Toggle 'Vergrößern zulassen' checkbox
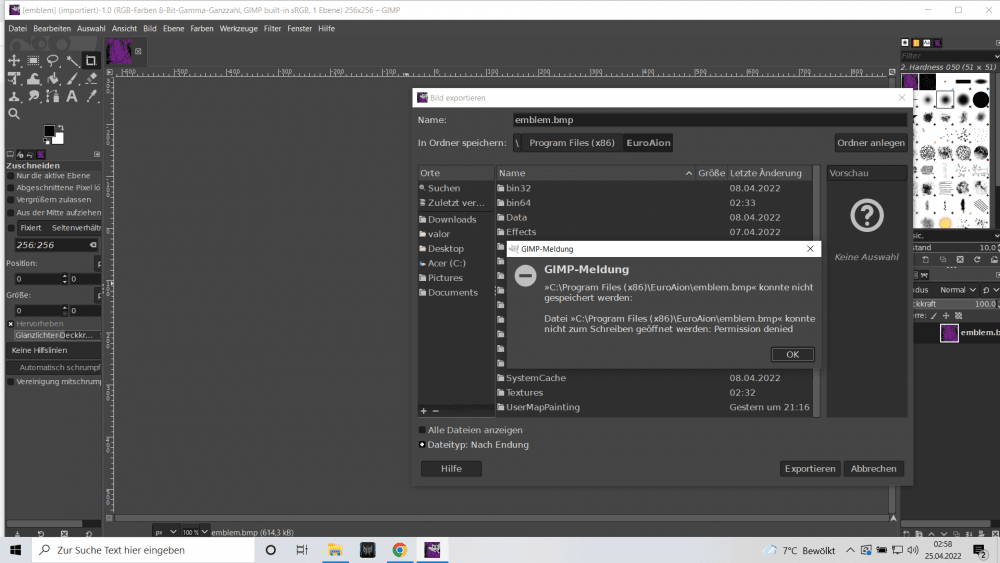1000x563 pixels. (x=11, y=200)
